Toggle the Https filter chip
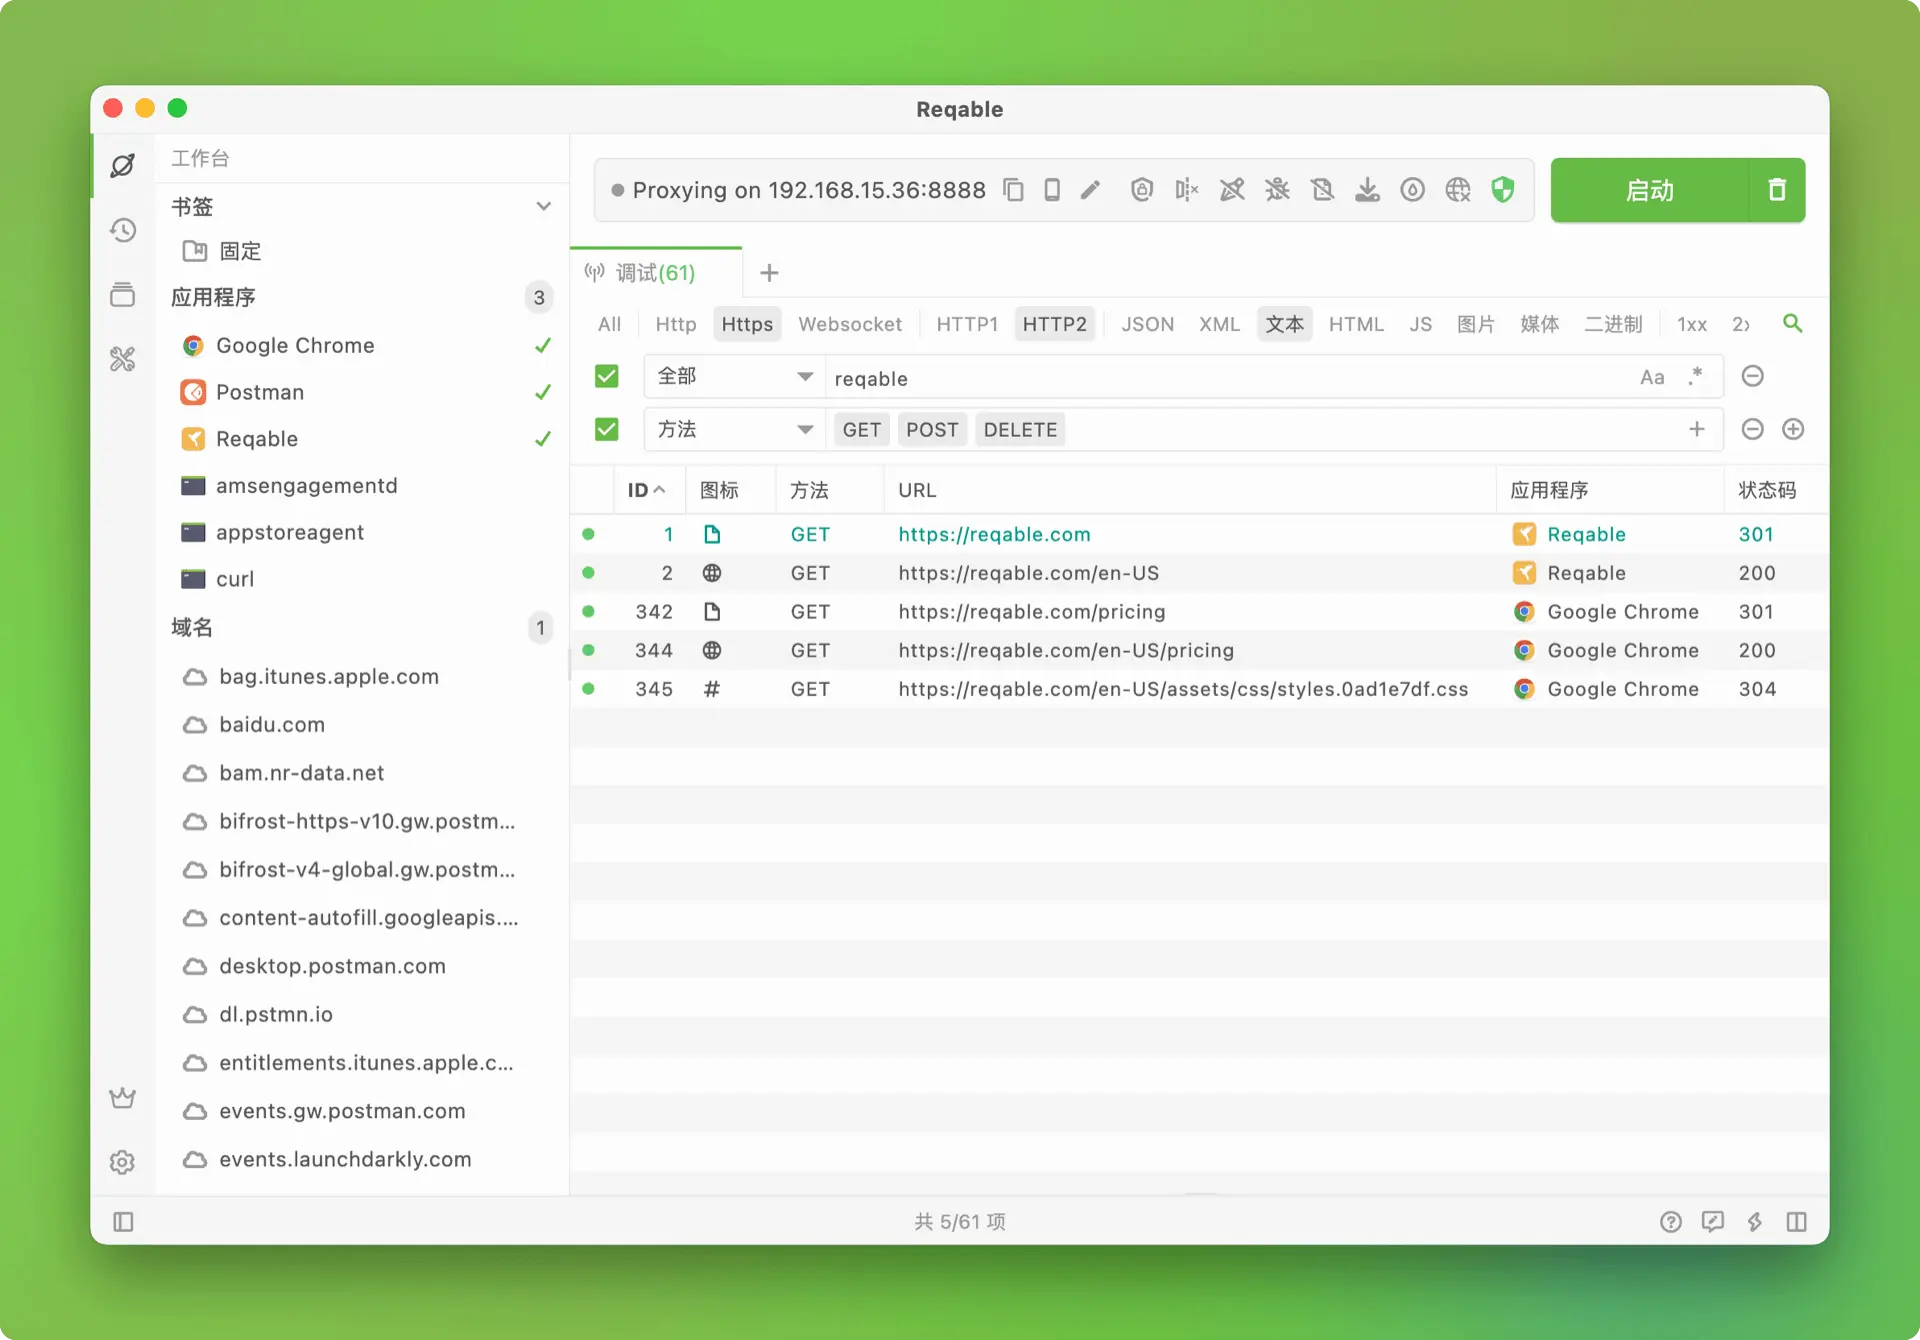This screenshot has width=1920, height=1340. [x=748, y=324]
